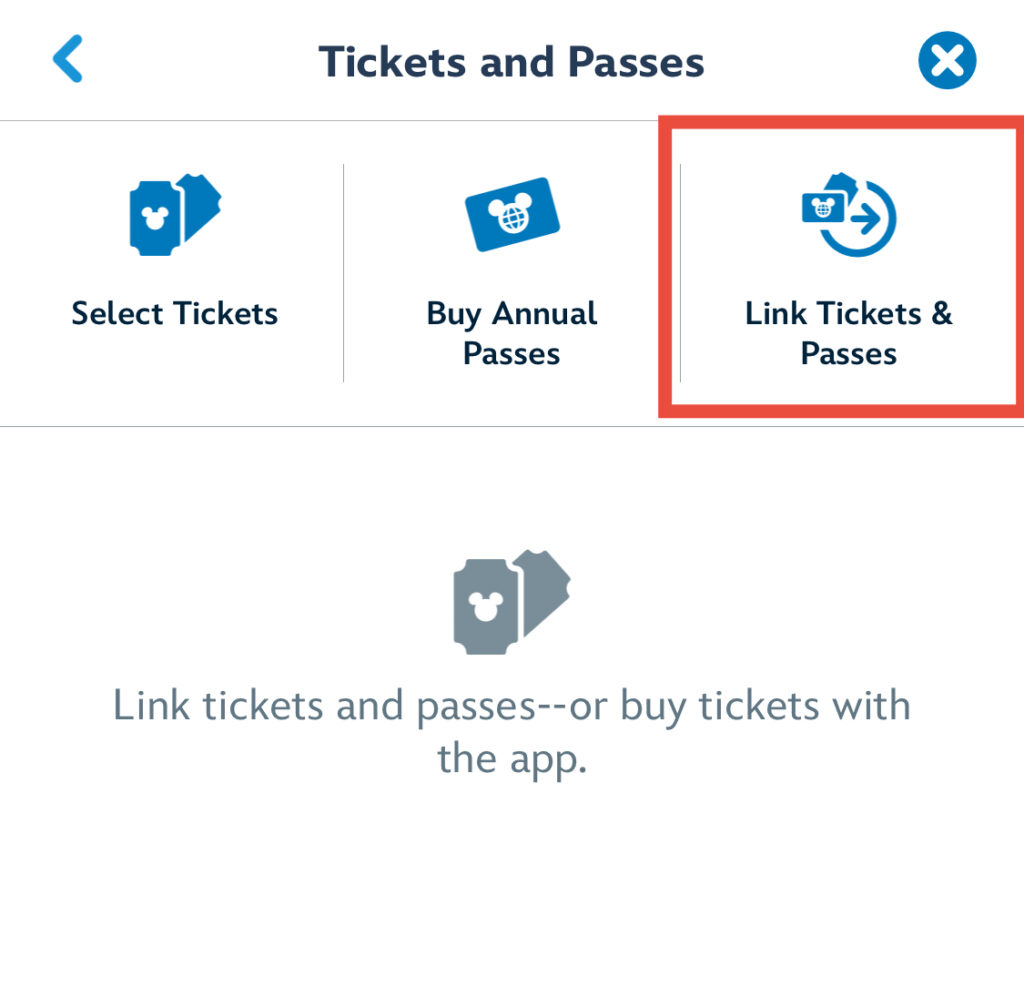
Task: Select the Link Tickets & Passes label
Action: pos(849,333)
